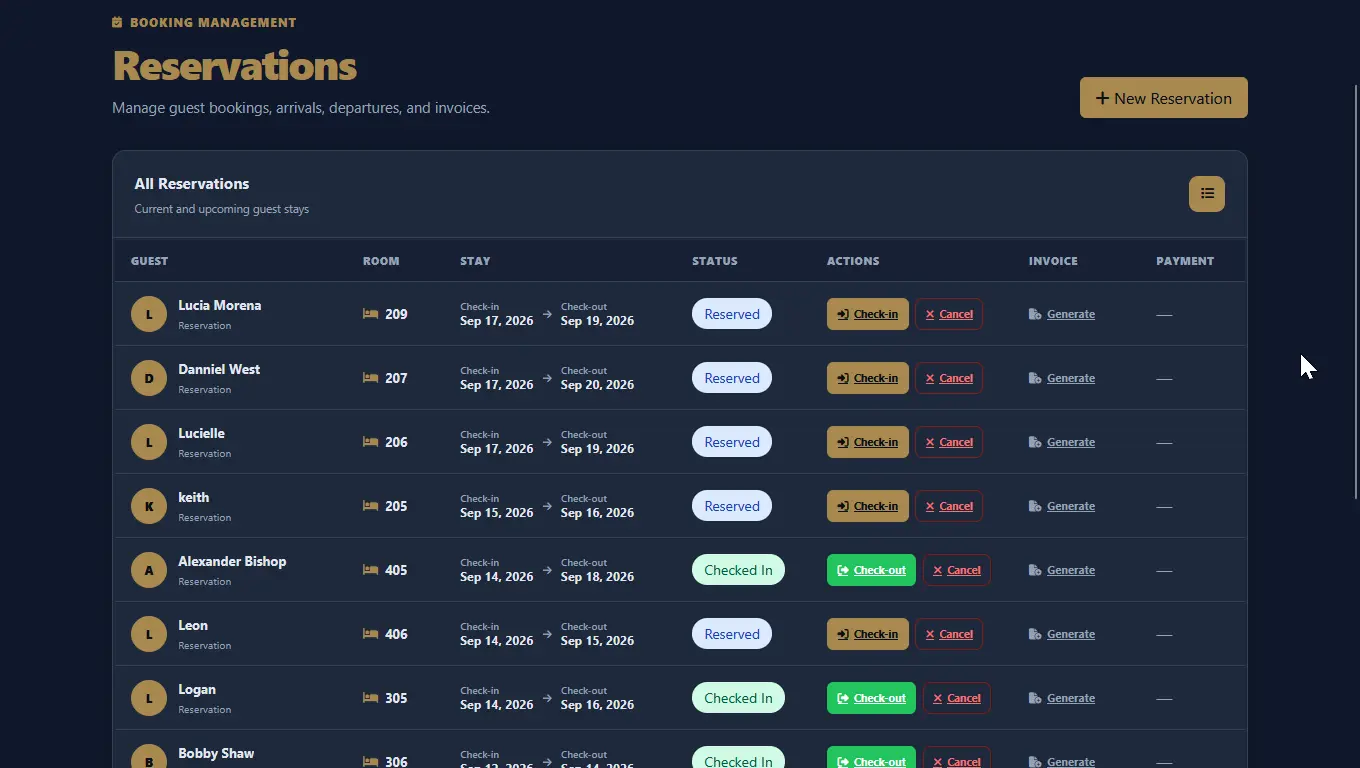Click the bed icon beside room 405
This screenshot has width=1360, height=768.
(x=370, y=570)
